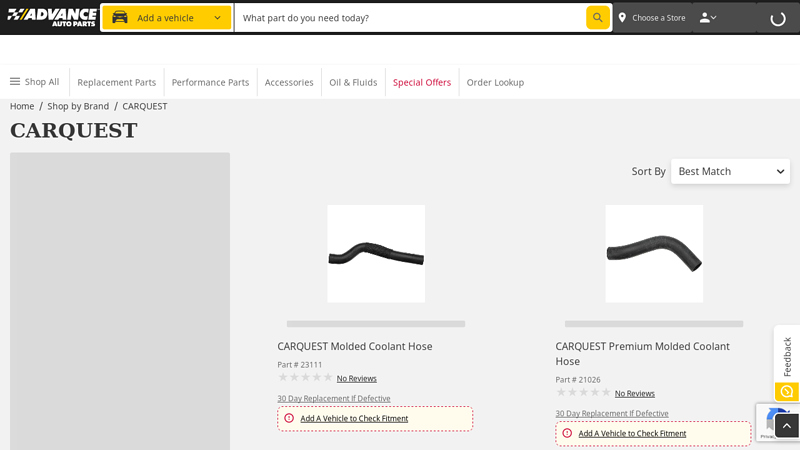Open CARQUEST Premium Molded Coolant Hose title

point(642,354)
